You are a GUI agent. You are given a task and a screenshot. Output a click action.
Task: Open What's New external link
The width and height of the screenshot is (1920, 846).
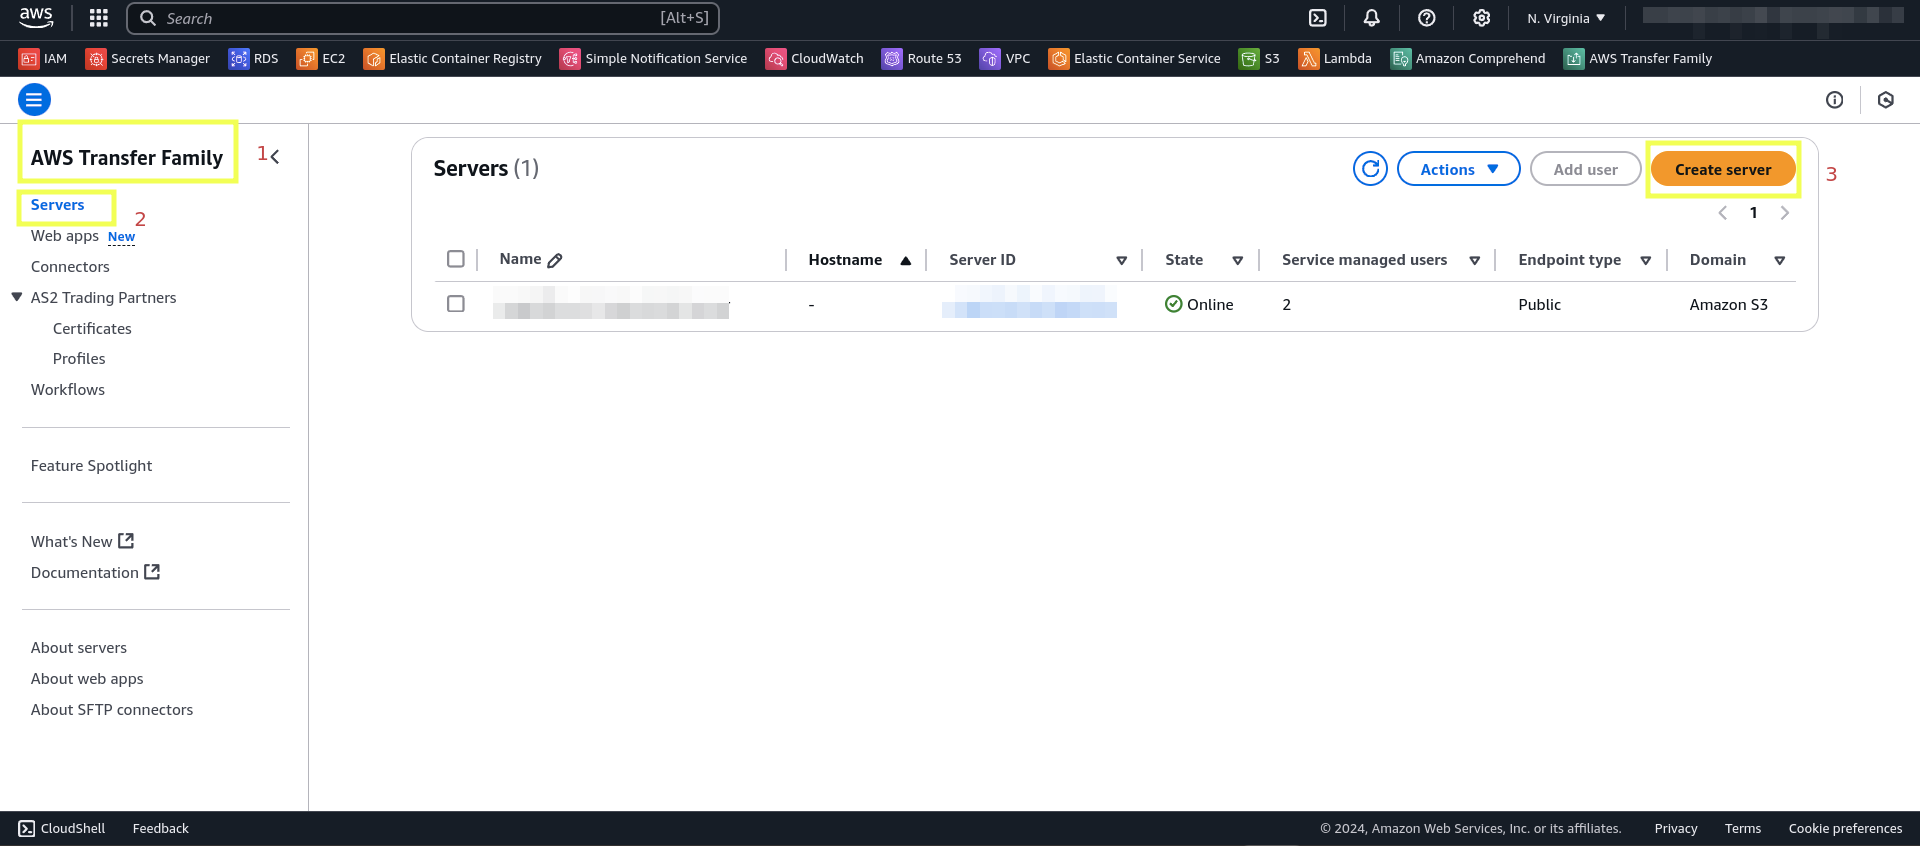pos(82,541)
